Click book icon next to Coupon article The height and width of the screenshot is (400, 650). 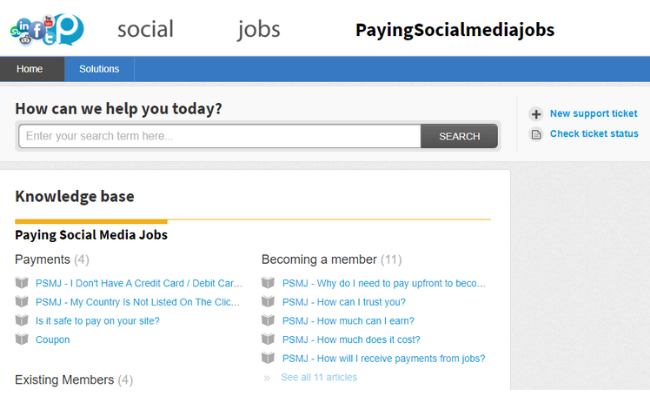(x=22, y=339)
